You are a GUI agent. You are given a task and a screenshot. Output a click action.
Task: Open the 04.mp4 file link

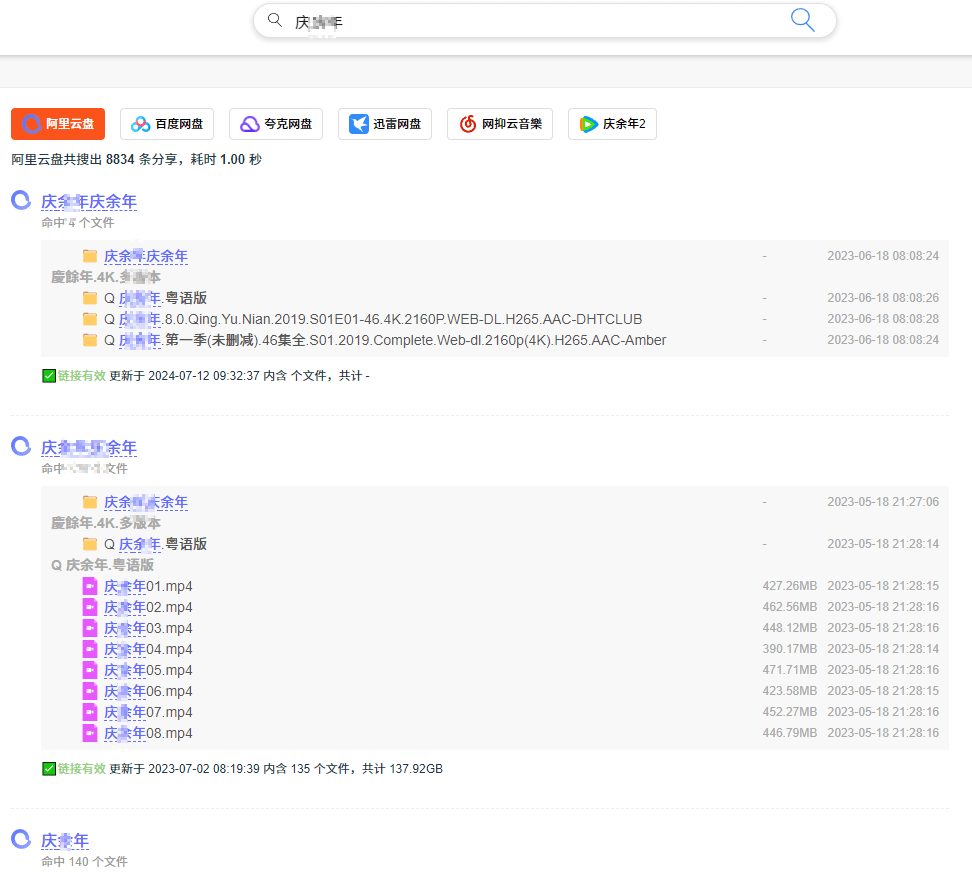pyautogui.click(x=148, y=649)
